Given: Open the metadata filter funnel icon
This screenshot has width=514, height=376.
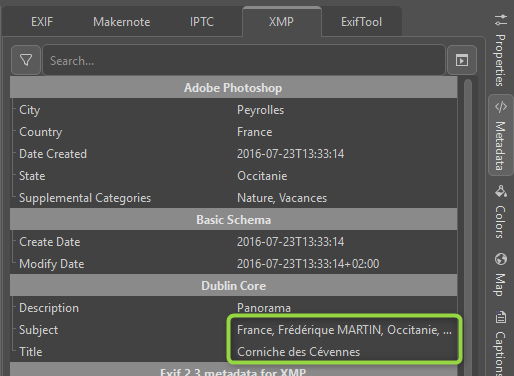Looking at the screenshot, I should [26, 60].
